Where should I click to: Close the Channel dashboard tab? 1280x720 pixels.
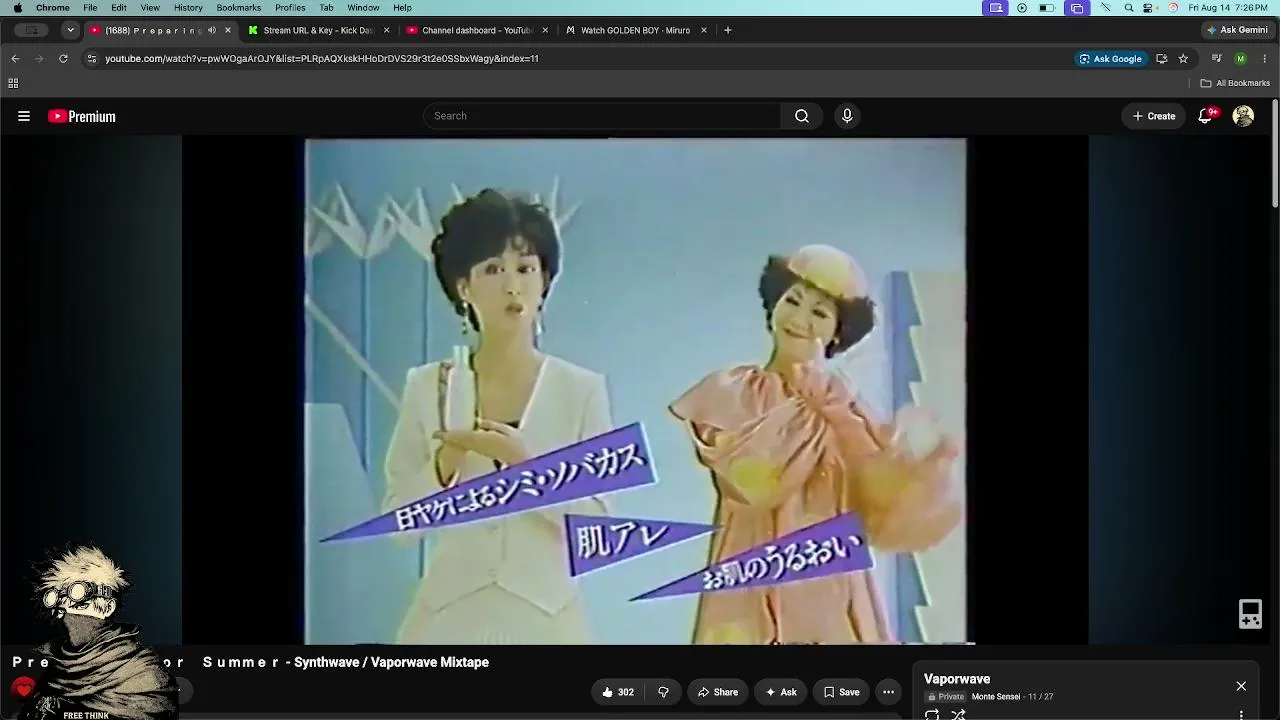coord(545,30)
